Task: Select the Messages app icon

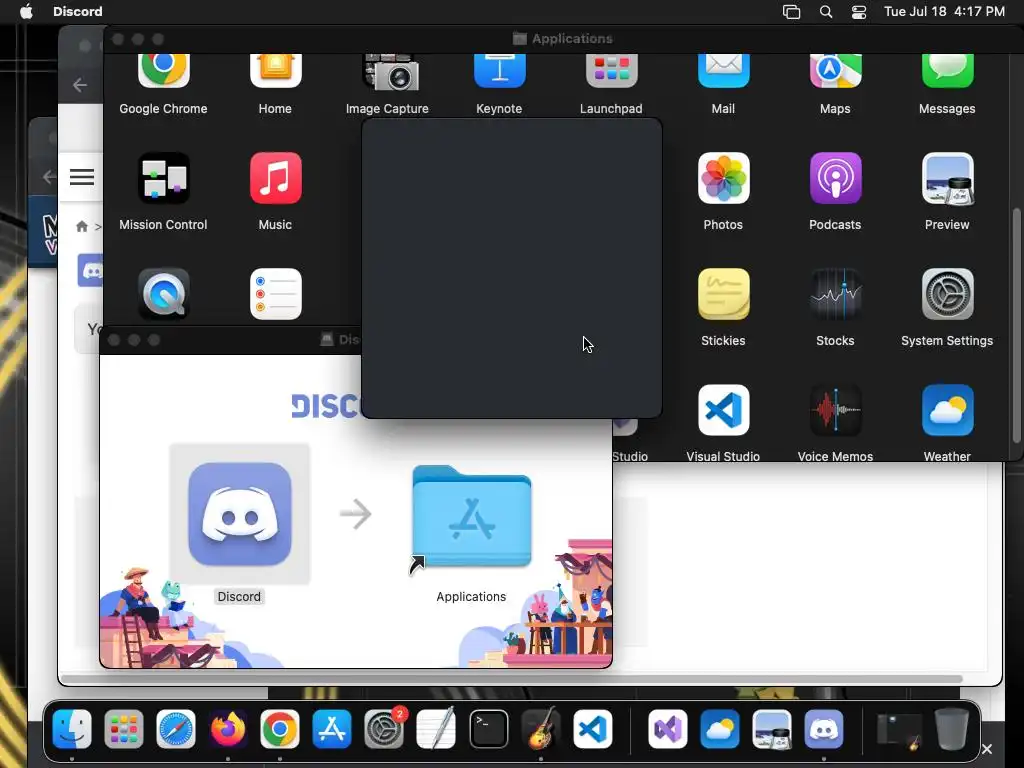Action: point(948,71)
